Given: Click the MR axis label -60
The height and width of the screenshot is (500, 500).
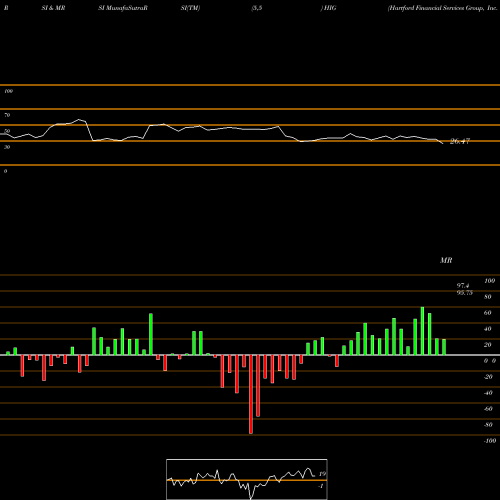Looking at the screenshot, I should [488, 409].
